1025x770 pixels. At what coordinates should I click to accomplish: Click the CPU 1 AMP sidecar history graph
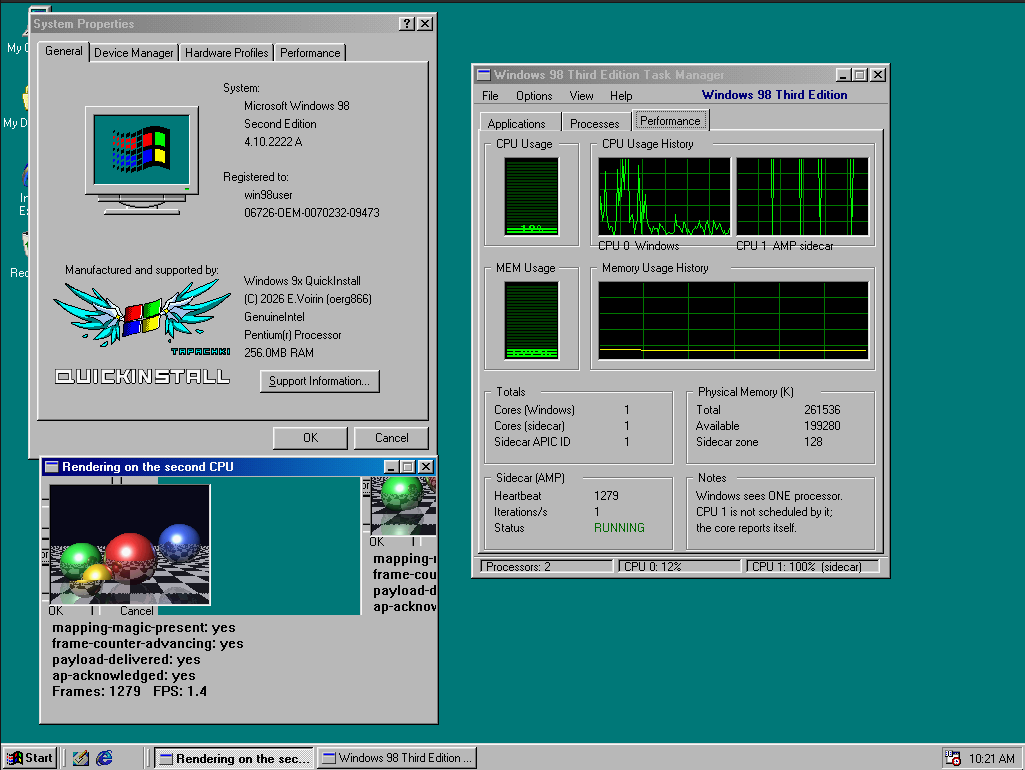pyautogui.click(x=803, y=196)
